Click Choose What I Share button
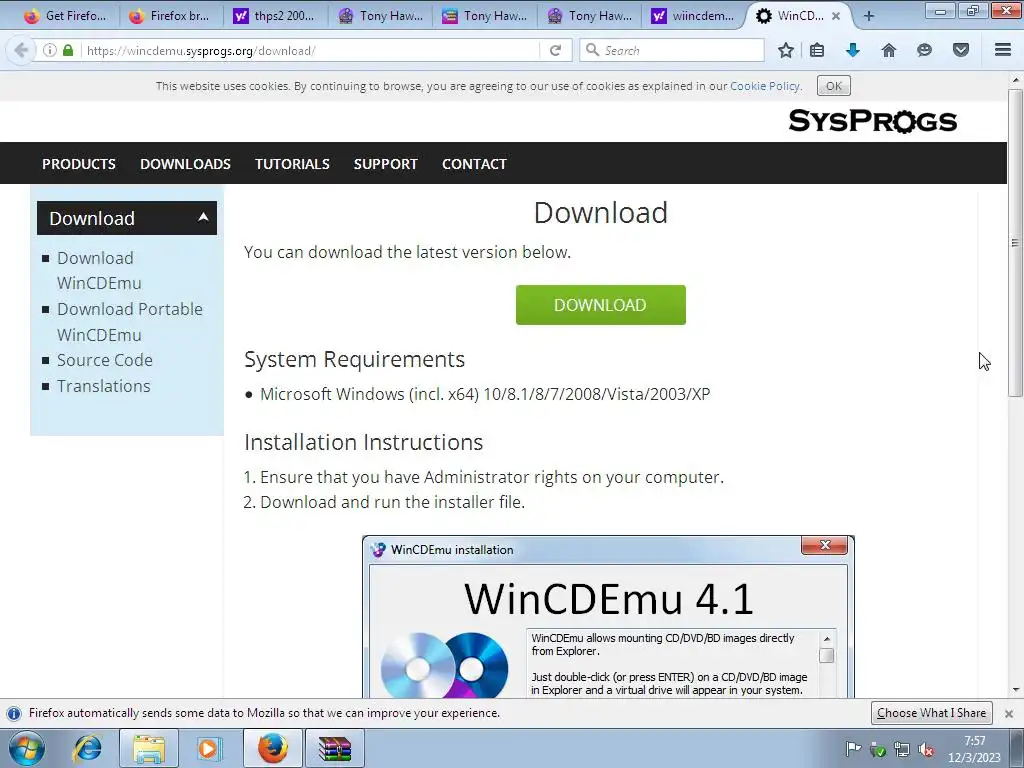 coord(931,713)
